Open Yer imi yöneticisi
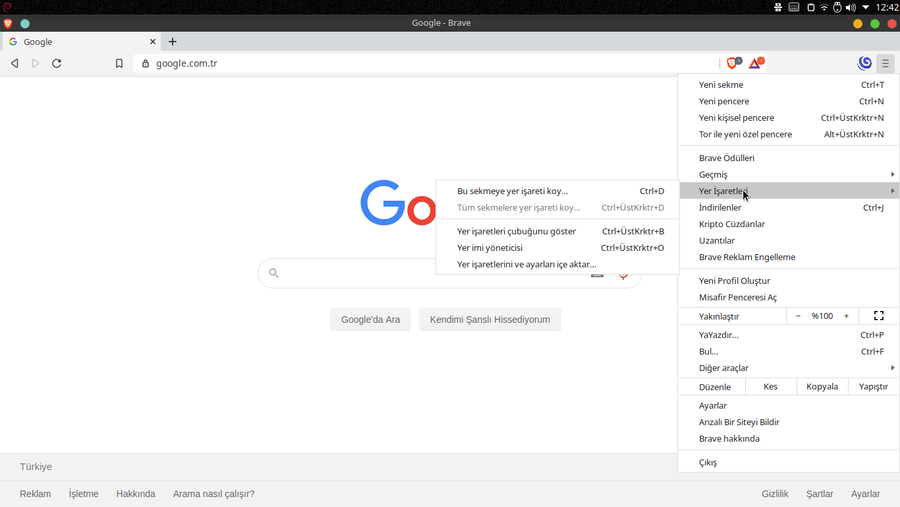 (x=557, y=248)
